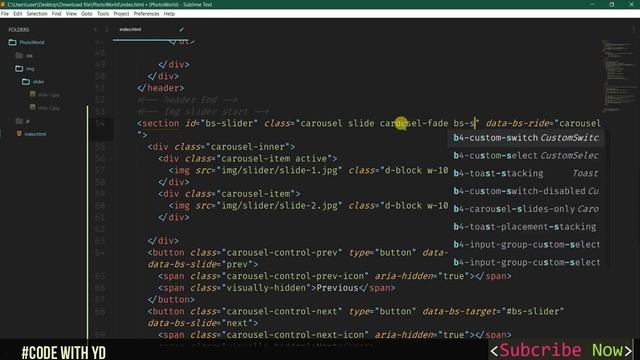
Task: Open the Goto menu
Action: click(87, 13)
